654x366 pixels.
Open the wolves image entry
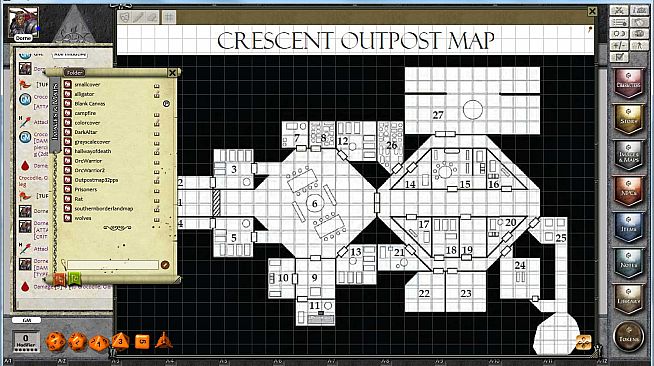pos(83,218)
